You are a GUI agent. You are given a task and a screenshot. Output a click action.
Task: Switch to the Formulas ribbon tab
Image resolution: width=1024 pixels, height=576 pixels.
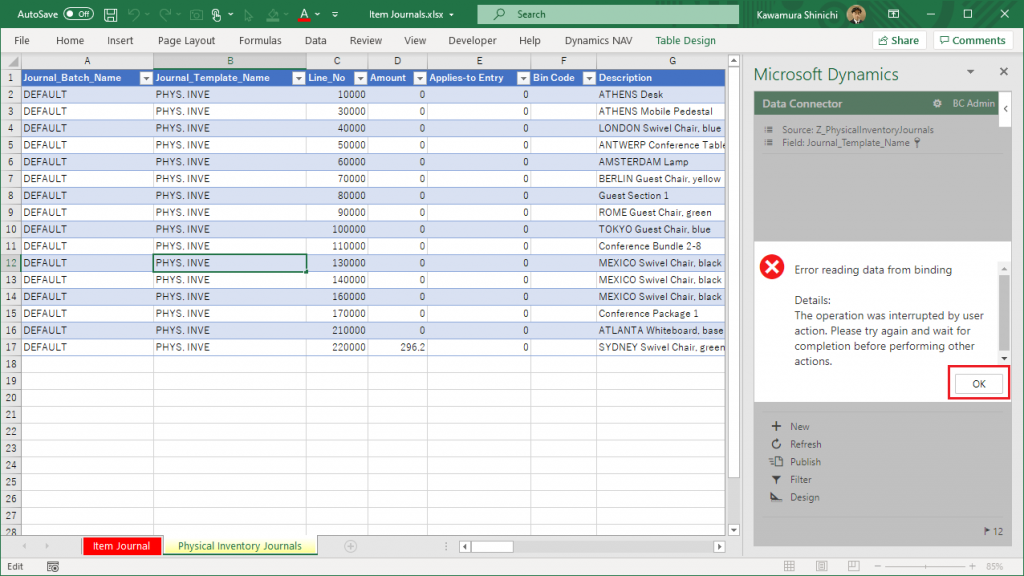point(260,40)
